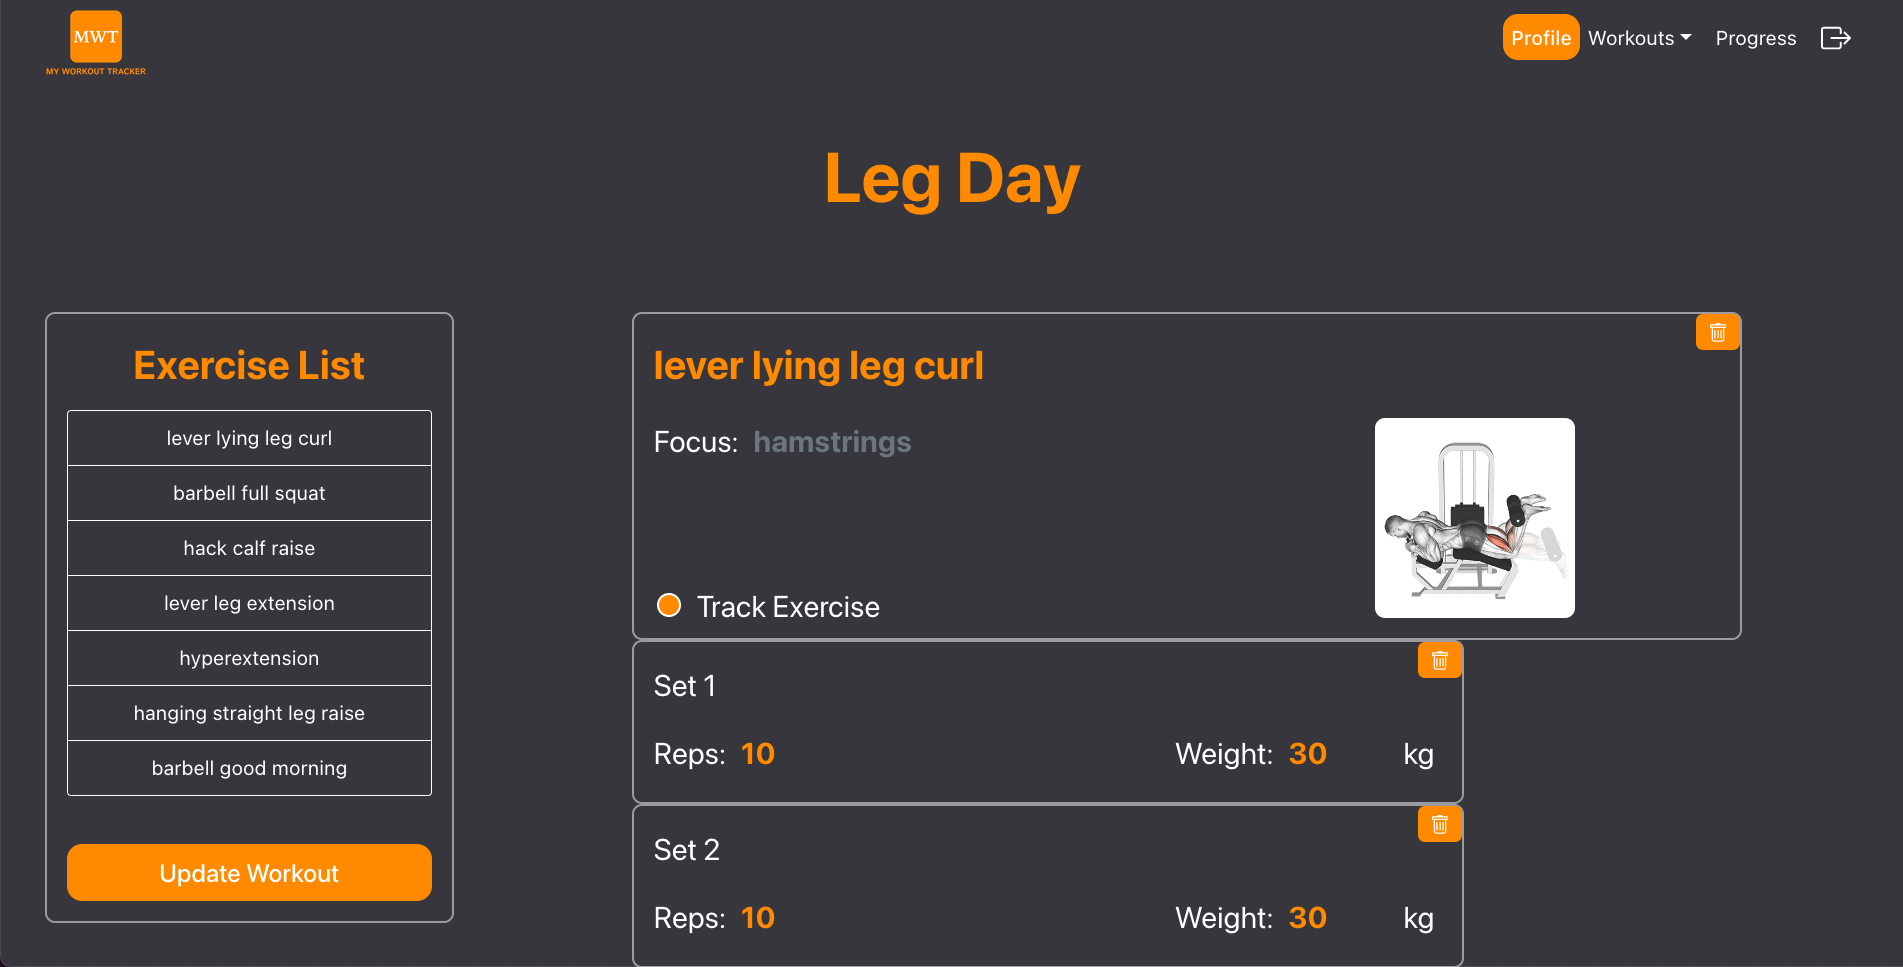Select barbell good morning exercise

click(249, 768)
